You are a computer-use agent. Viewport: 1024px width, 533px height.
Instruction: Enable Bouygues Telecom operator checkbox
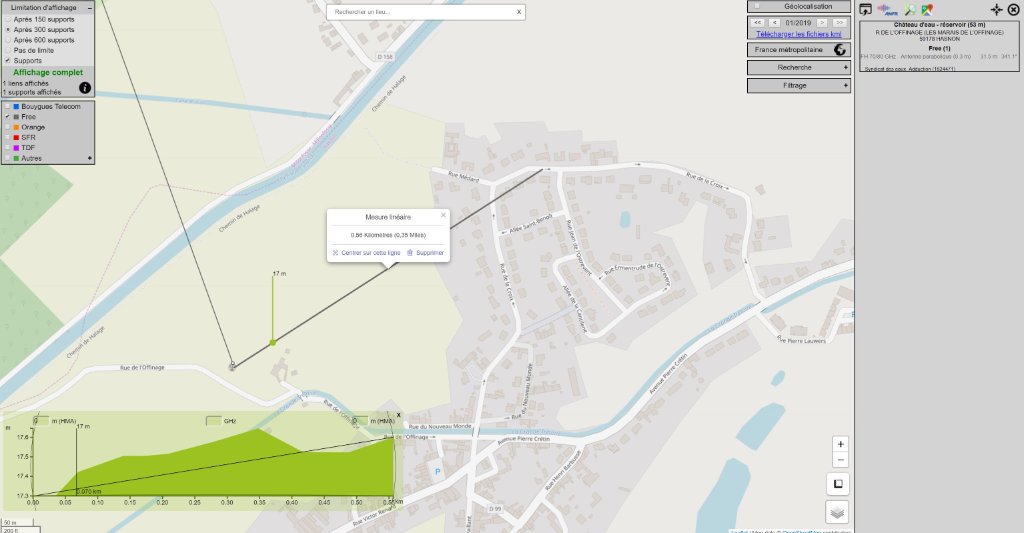7,106
